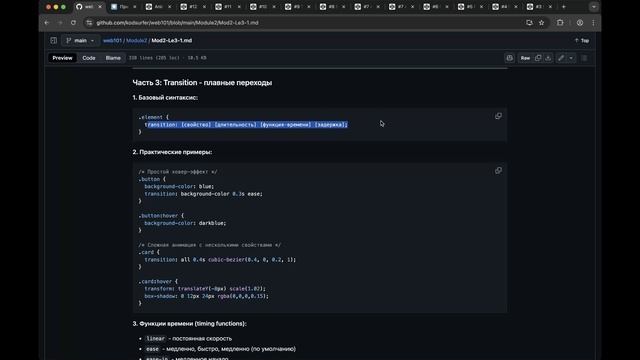Viewport: 640px width, 360px height.
Task: Switch to the Blame view tab
Action: coord(113,58)
